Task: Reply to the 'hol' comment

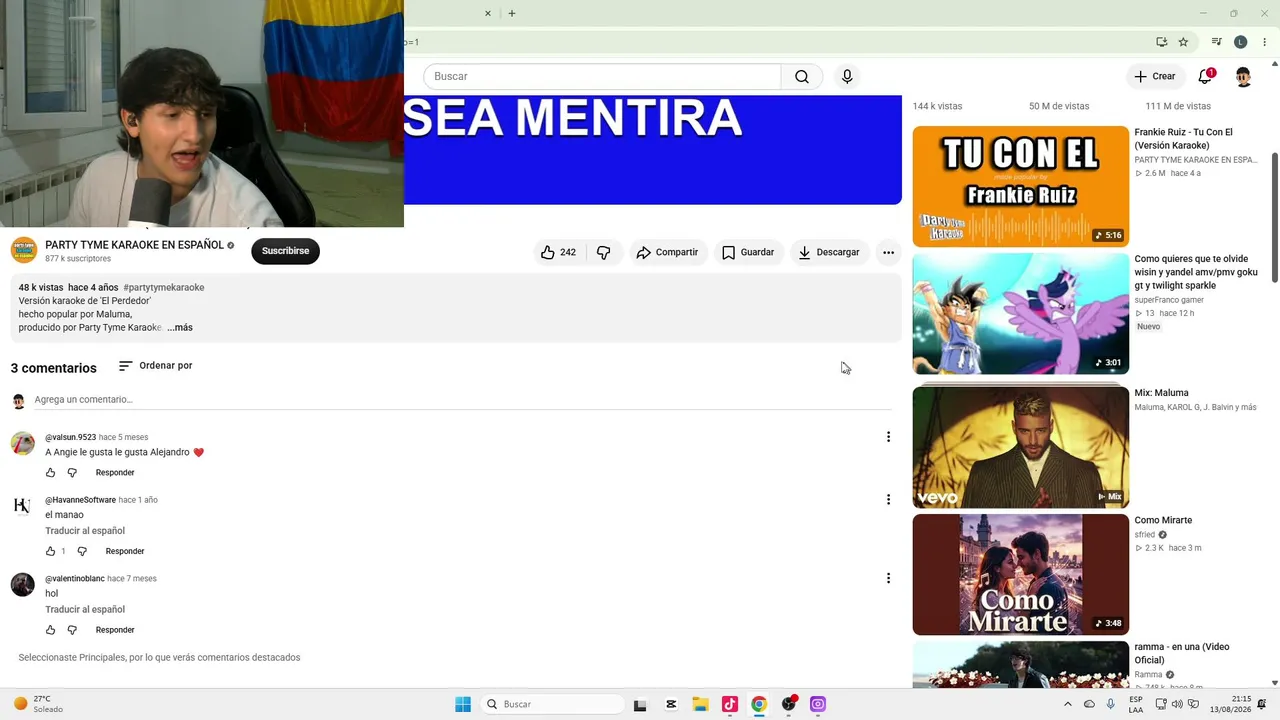Action: (115, 630)
